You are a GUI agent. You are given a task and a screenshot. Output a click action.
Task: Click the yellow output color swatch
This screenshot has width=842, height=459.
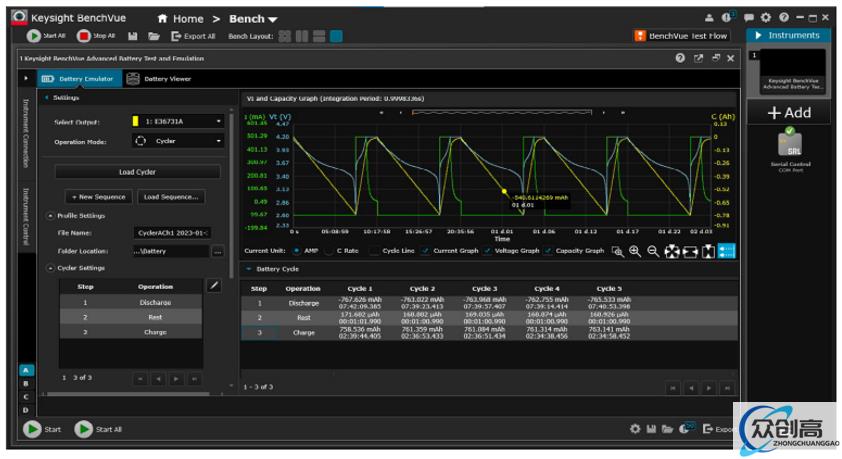tap(134, 121)
